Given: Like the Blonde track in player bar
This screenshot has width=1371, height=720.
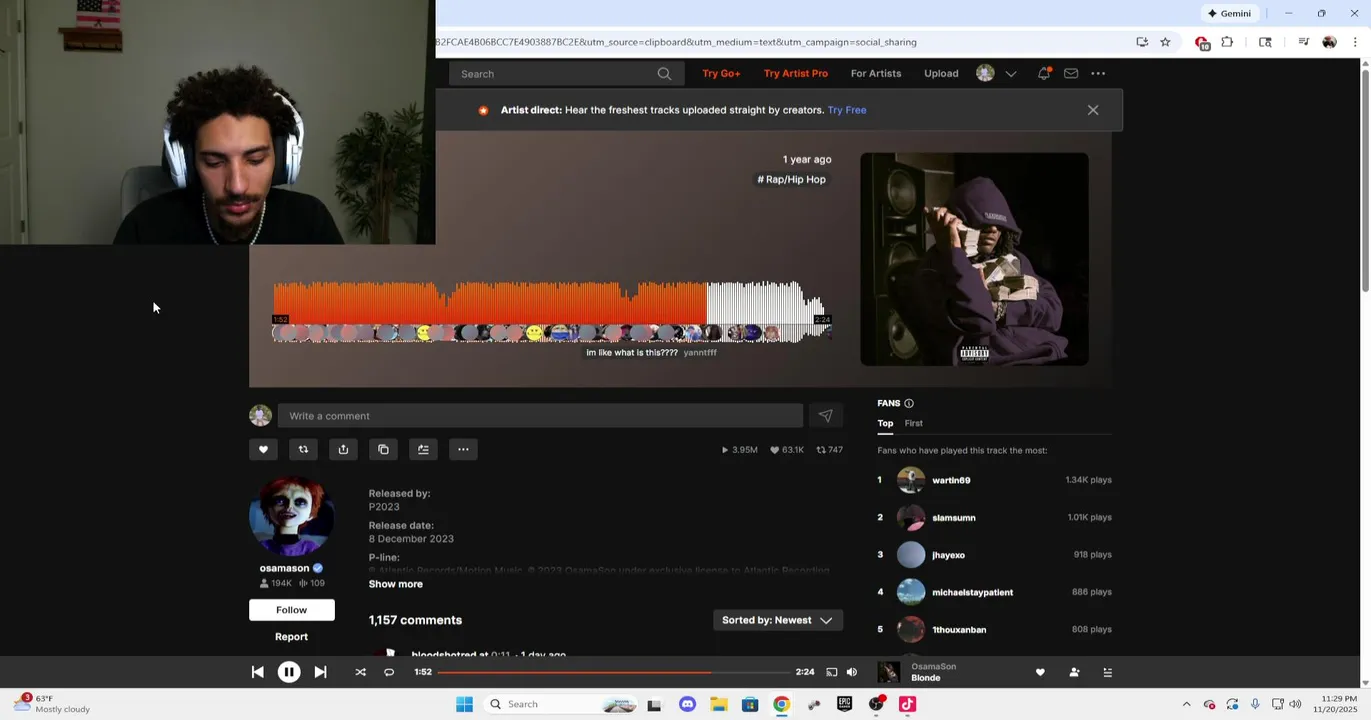Looking at the screenshot, I should 1040,672.
